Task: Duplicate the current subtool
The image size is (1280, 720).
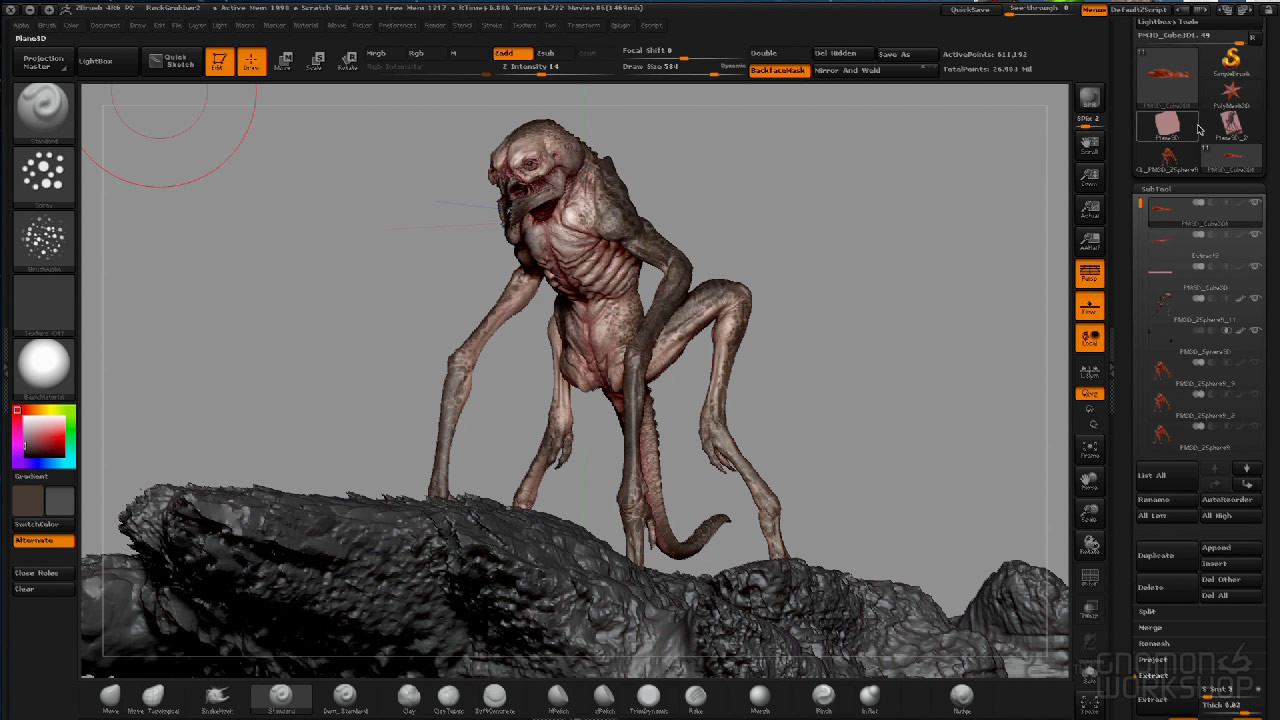Action: pos(1165,556)
